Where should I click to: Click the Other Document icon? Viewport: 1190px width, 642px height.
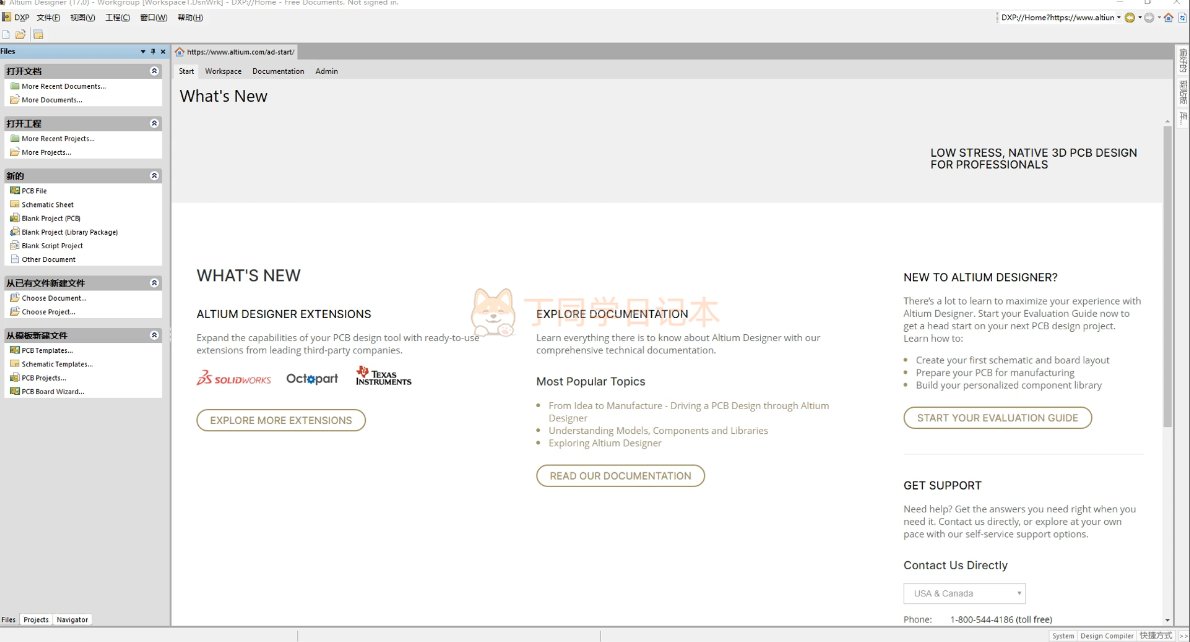tap(14, 259)
